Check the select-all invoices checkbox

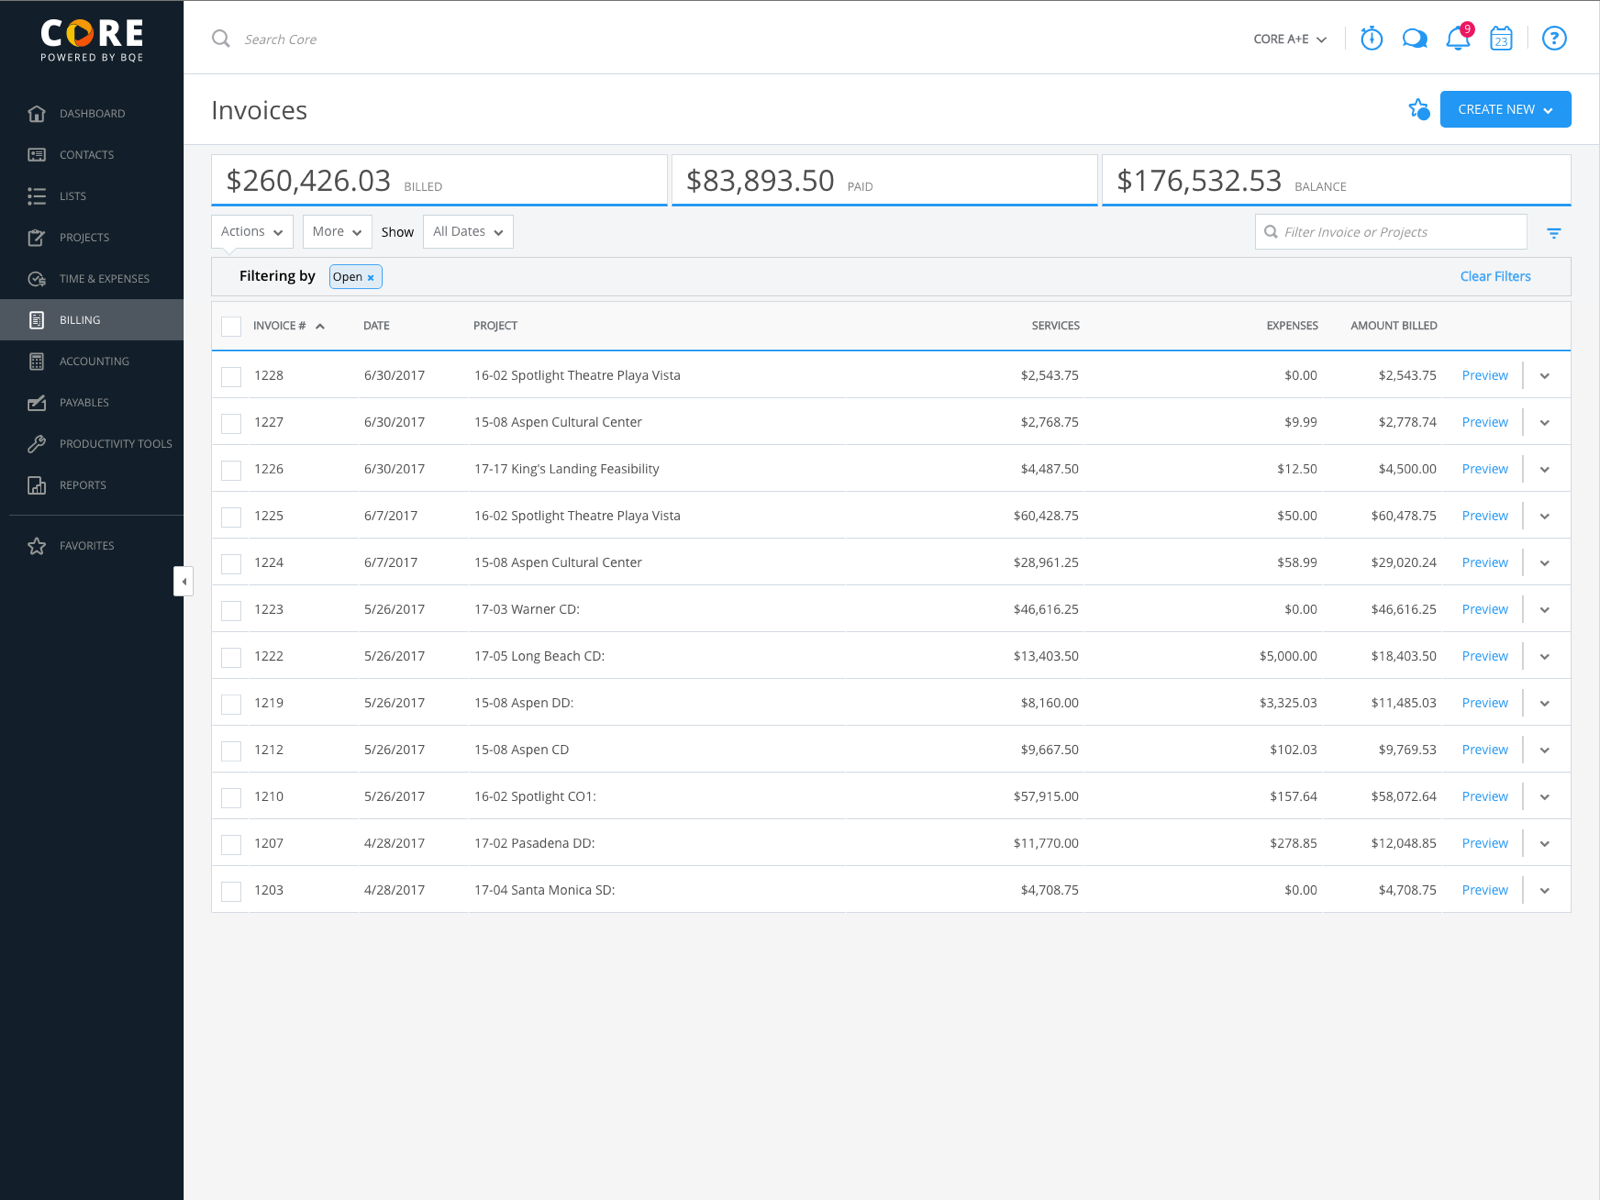pyautogui.click(x=231, y=326)
